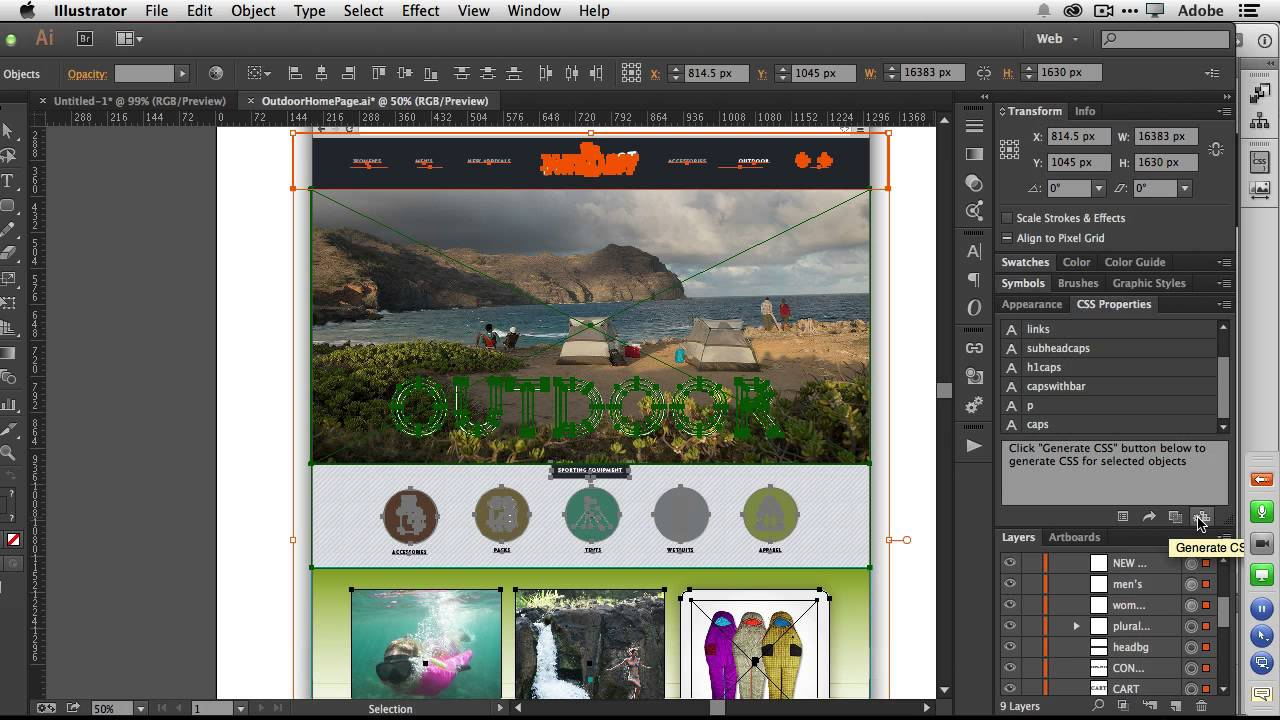Image resolution: width=1280 pixels, height=720 pixels.
Task: Align objects to vertical top
Action: tap(379, 73)
